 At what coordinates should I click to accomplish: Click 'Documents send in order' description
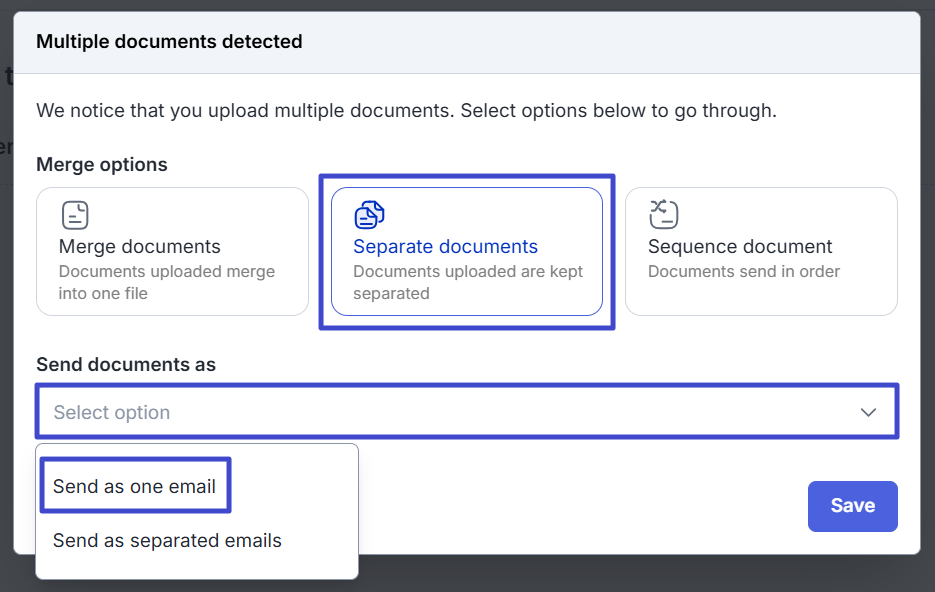743,271
